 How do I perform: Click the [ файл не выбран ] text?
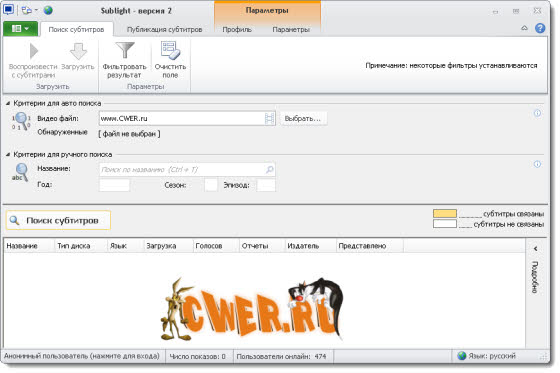click(129, 134)
